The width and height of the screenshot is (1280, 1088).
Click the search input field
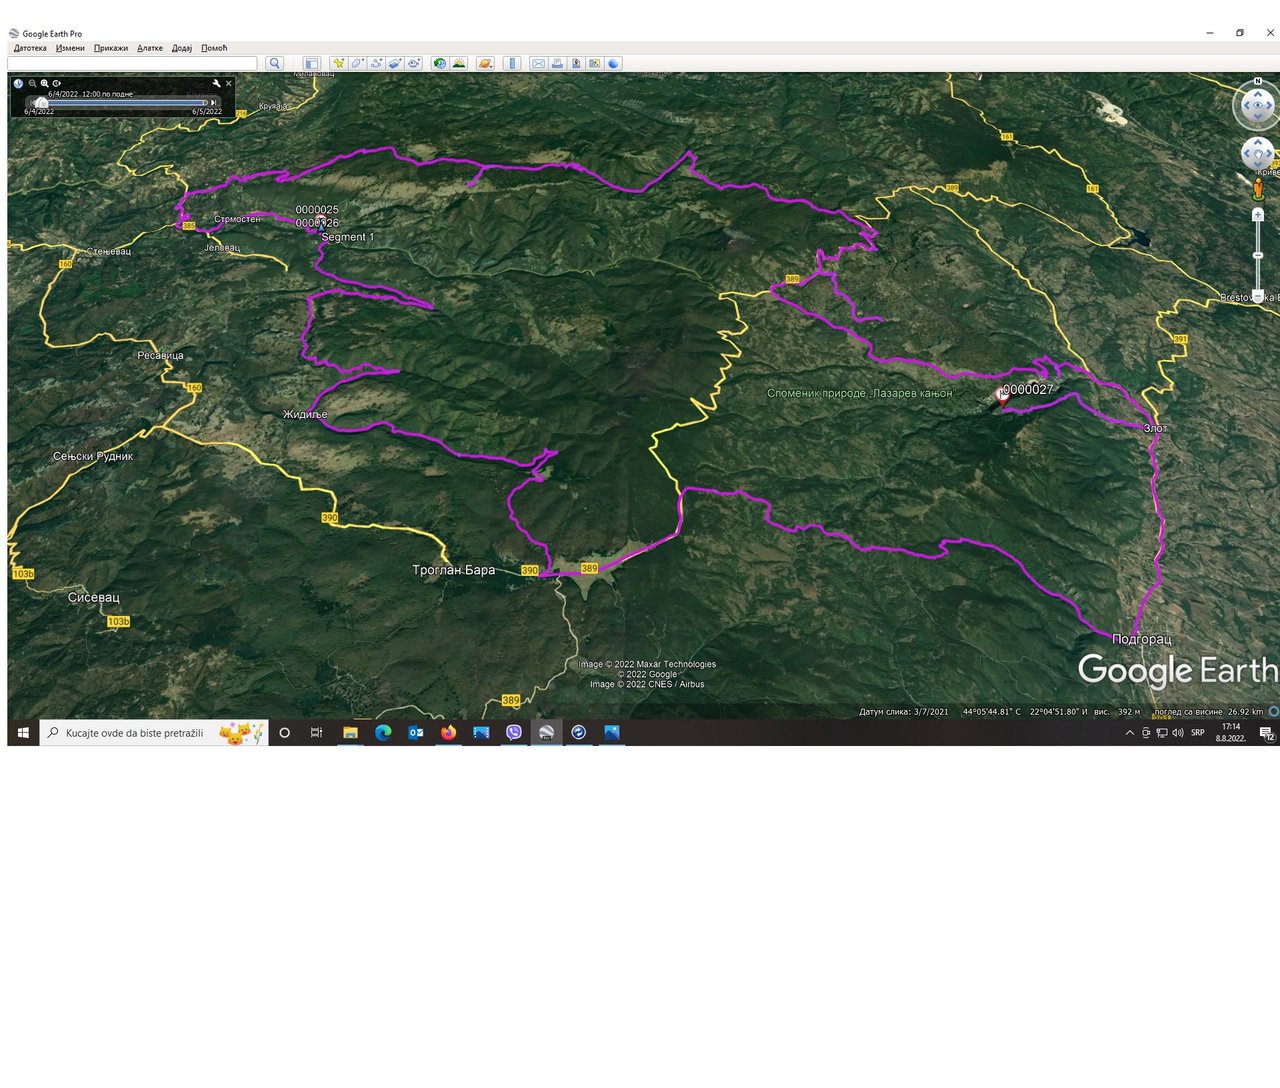(132, 63)
